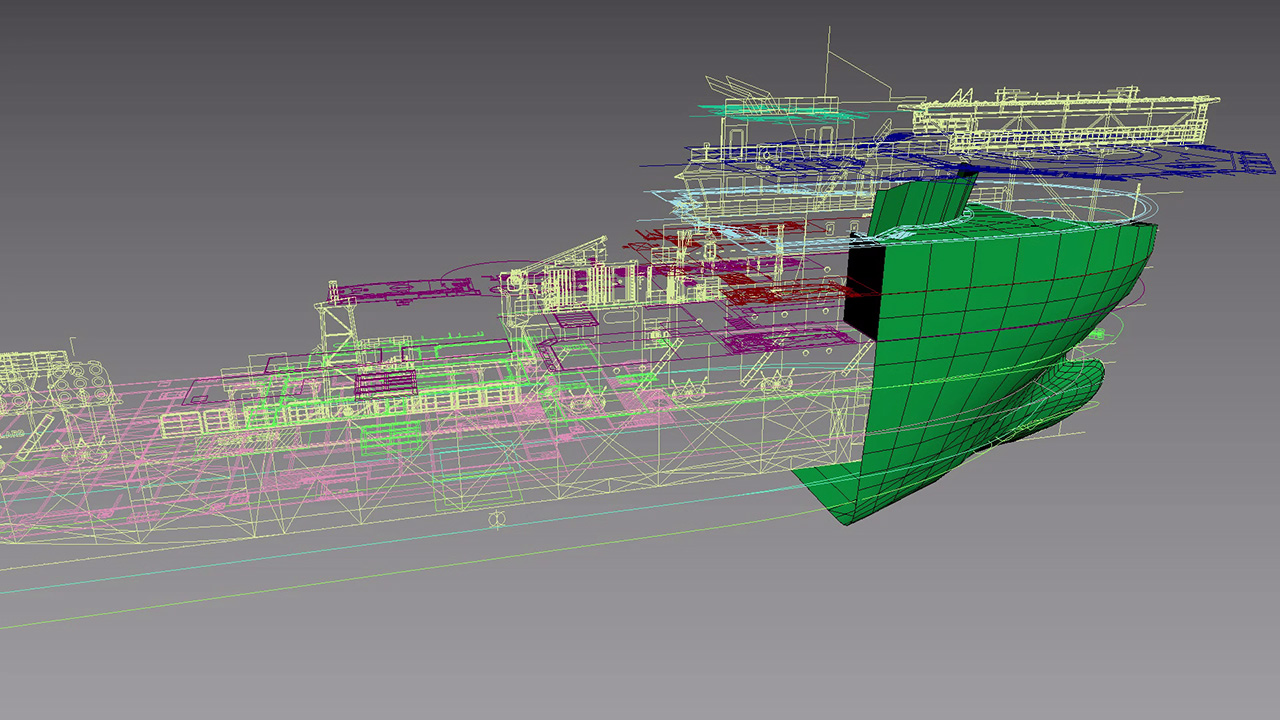Image resolution: width=1280 pixels, height=720 pixels.
Task: Click the purple gridded hatch on the main deck
Action: point(386,383)
